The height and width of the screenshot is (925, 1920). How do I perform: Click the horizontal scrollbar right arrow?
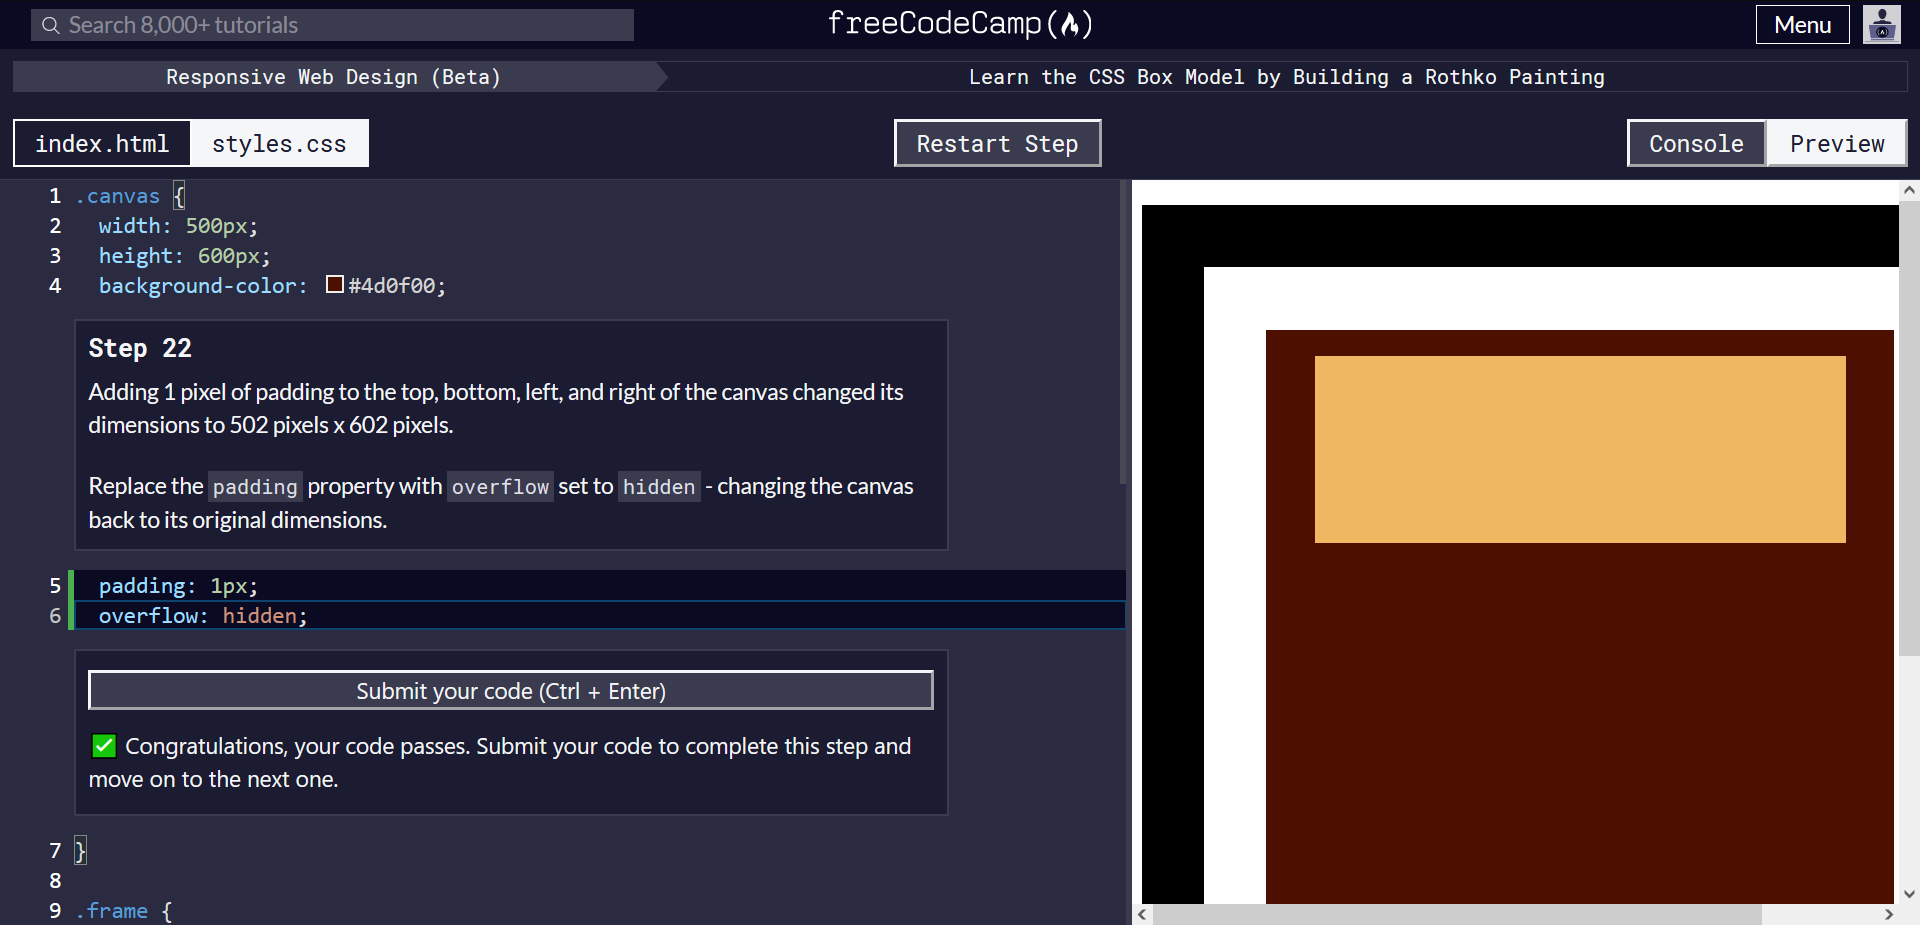[x=1889, y=914]
